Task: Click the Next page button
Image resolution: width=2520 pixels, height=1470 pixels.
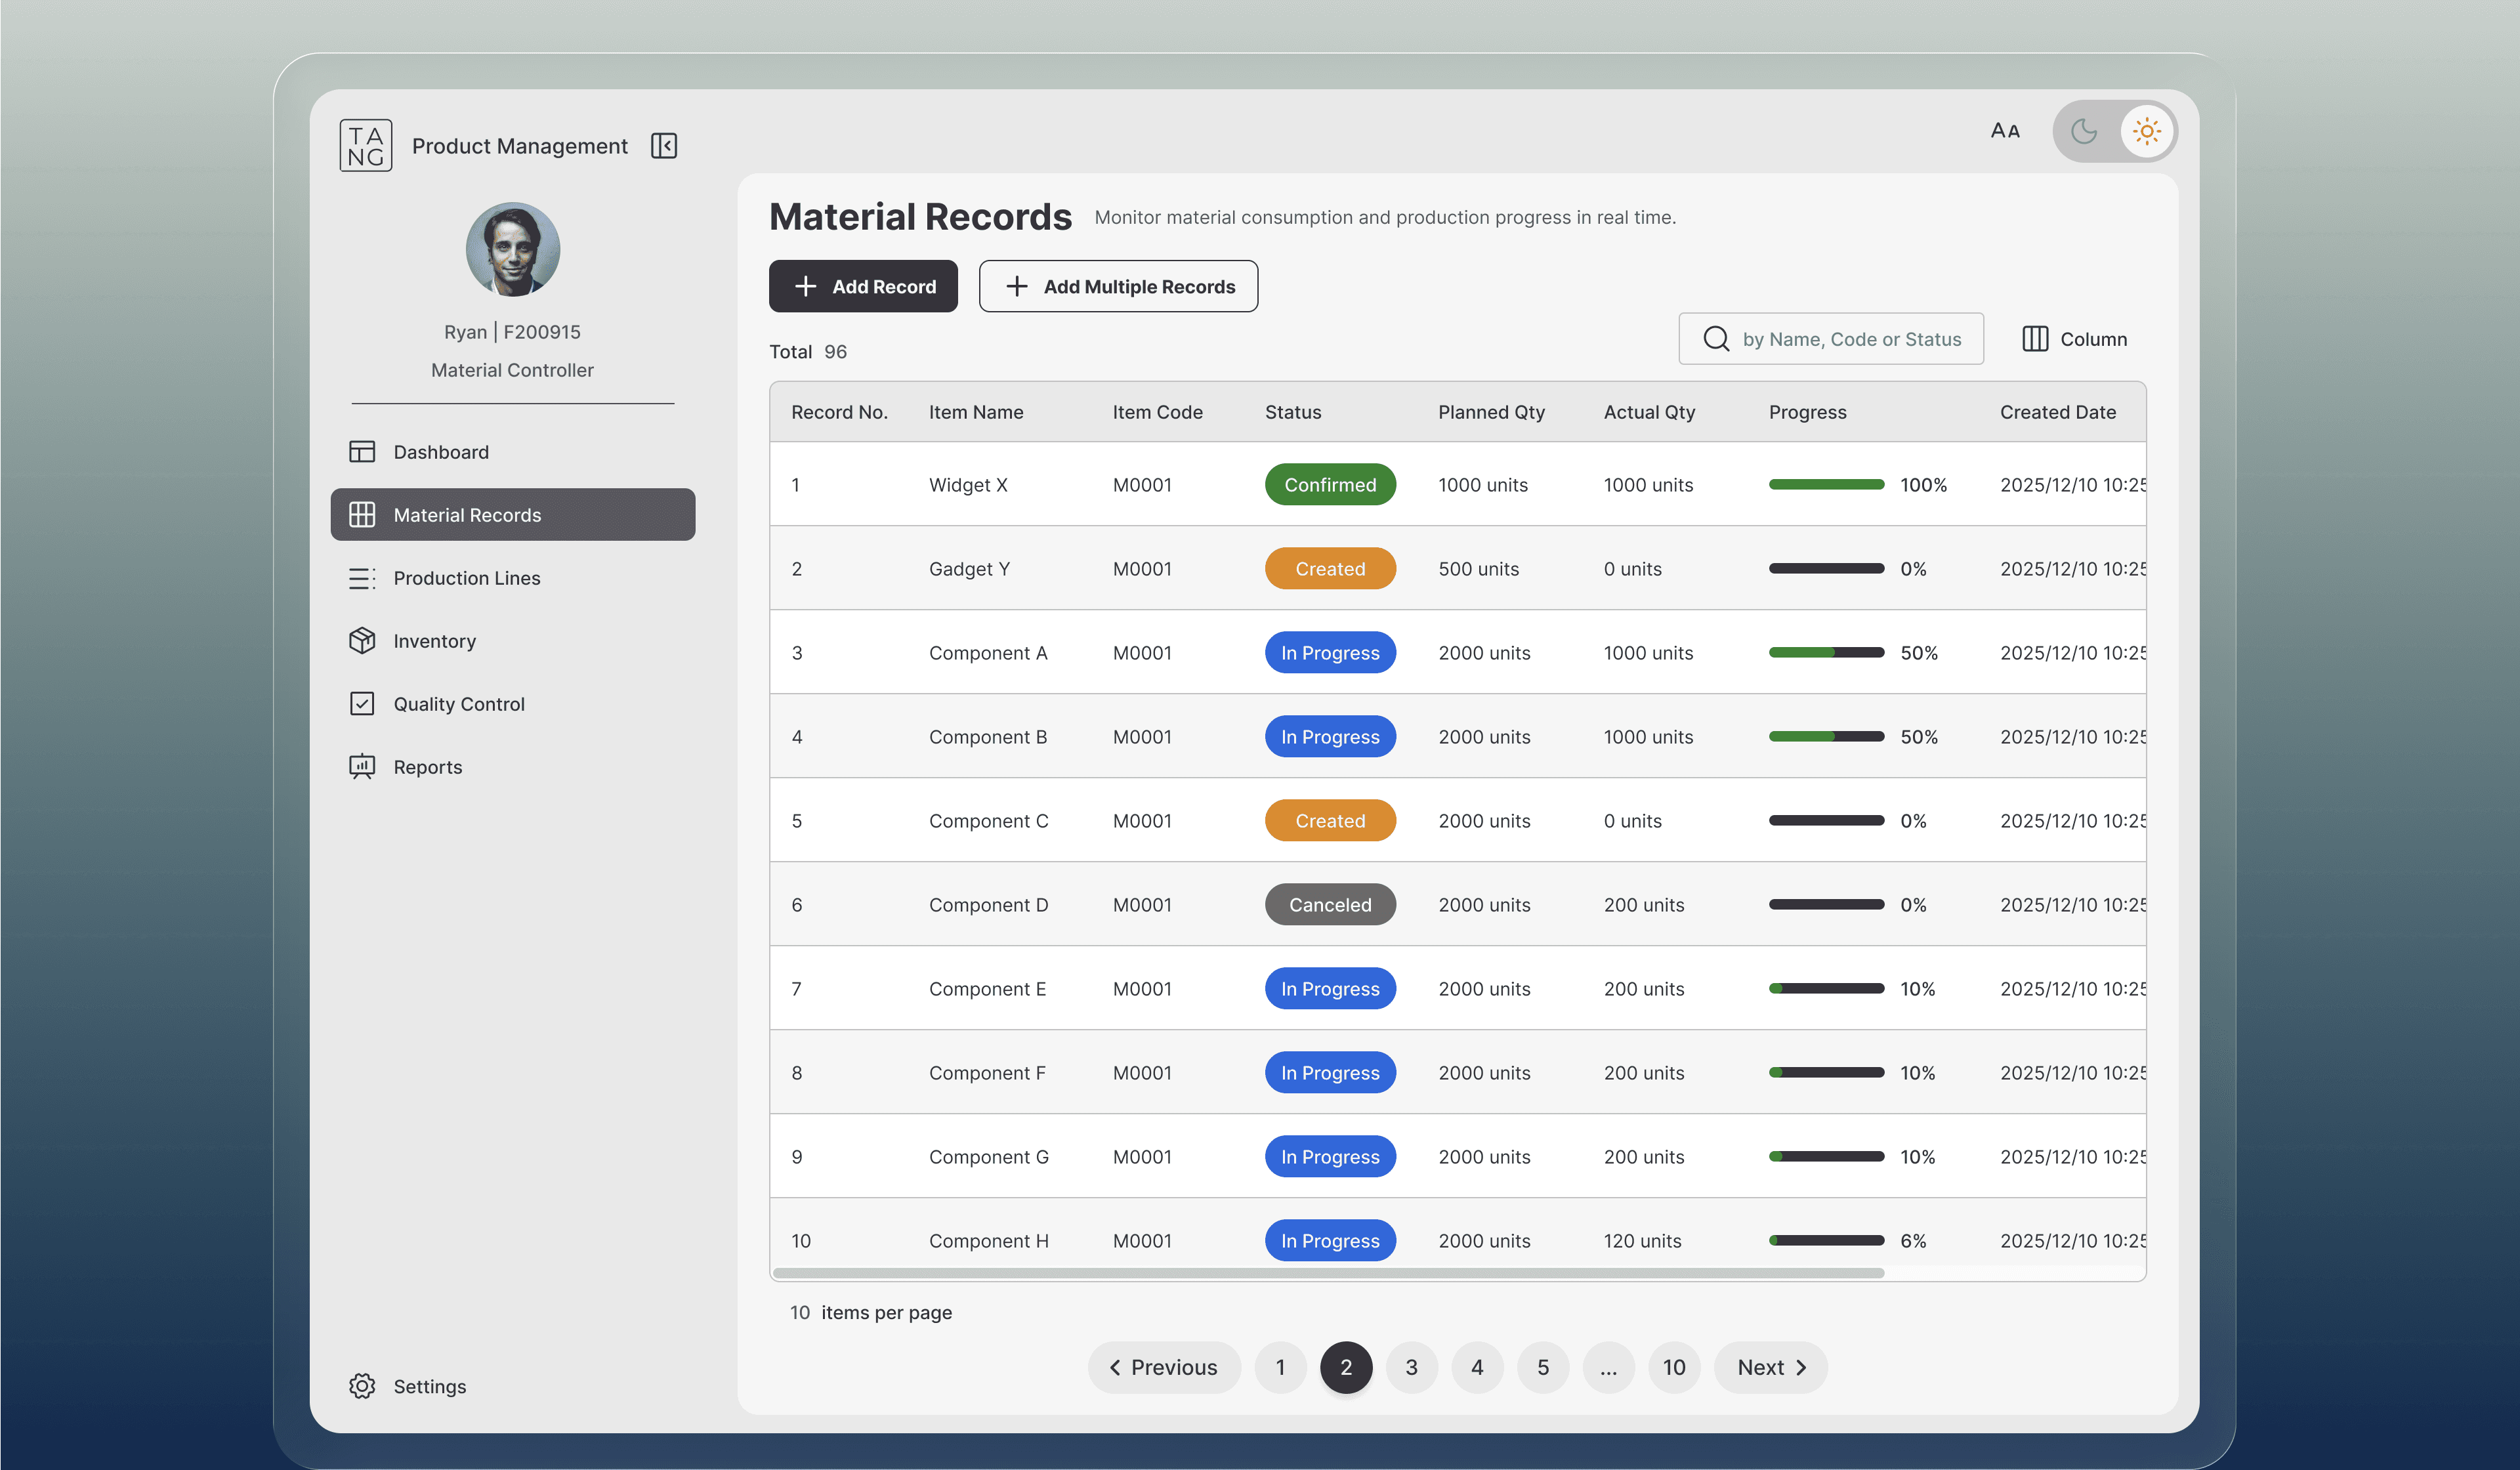Action: tap(1770, 1367)
